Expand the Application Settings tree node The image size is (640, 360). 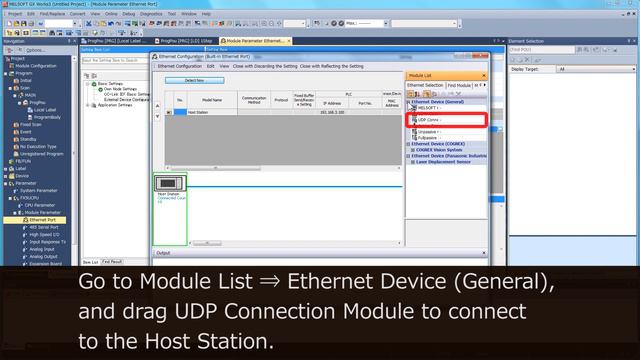[x=87, y=105]
